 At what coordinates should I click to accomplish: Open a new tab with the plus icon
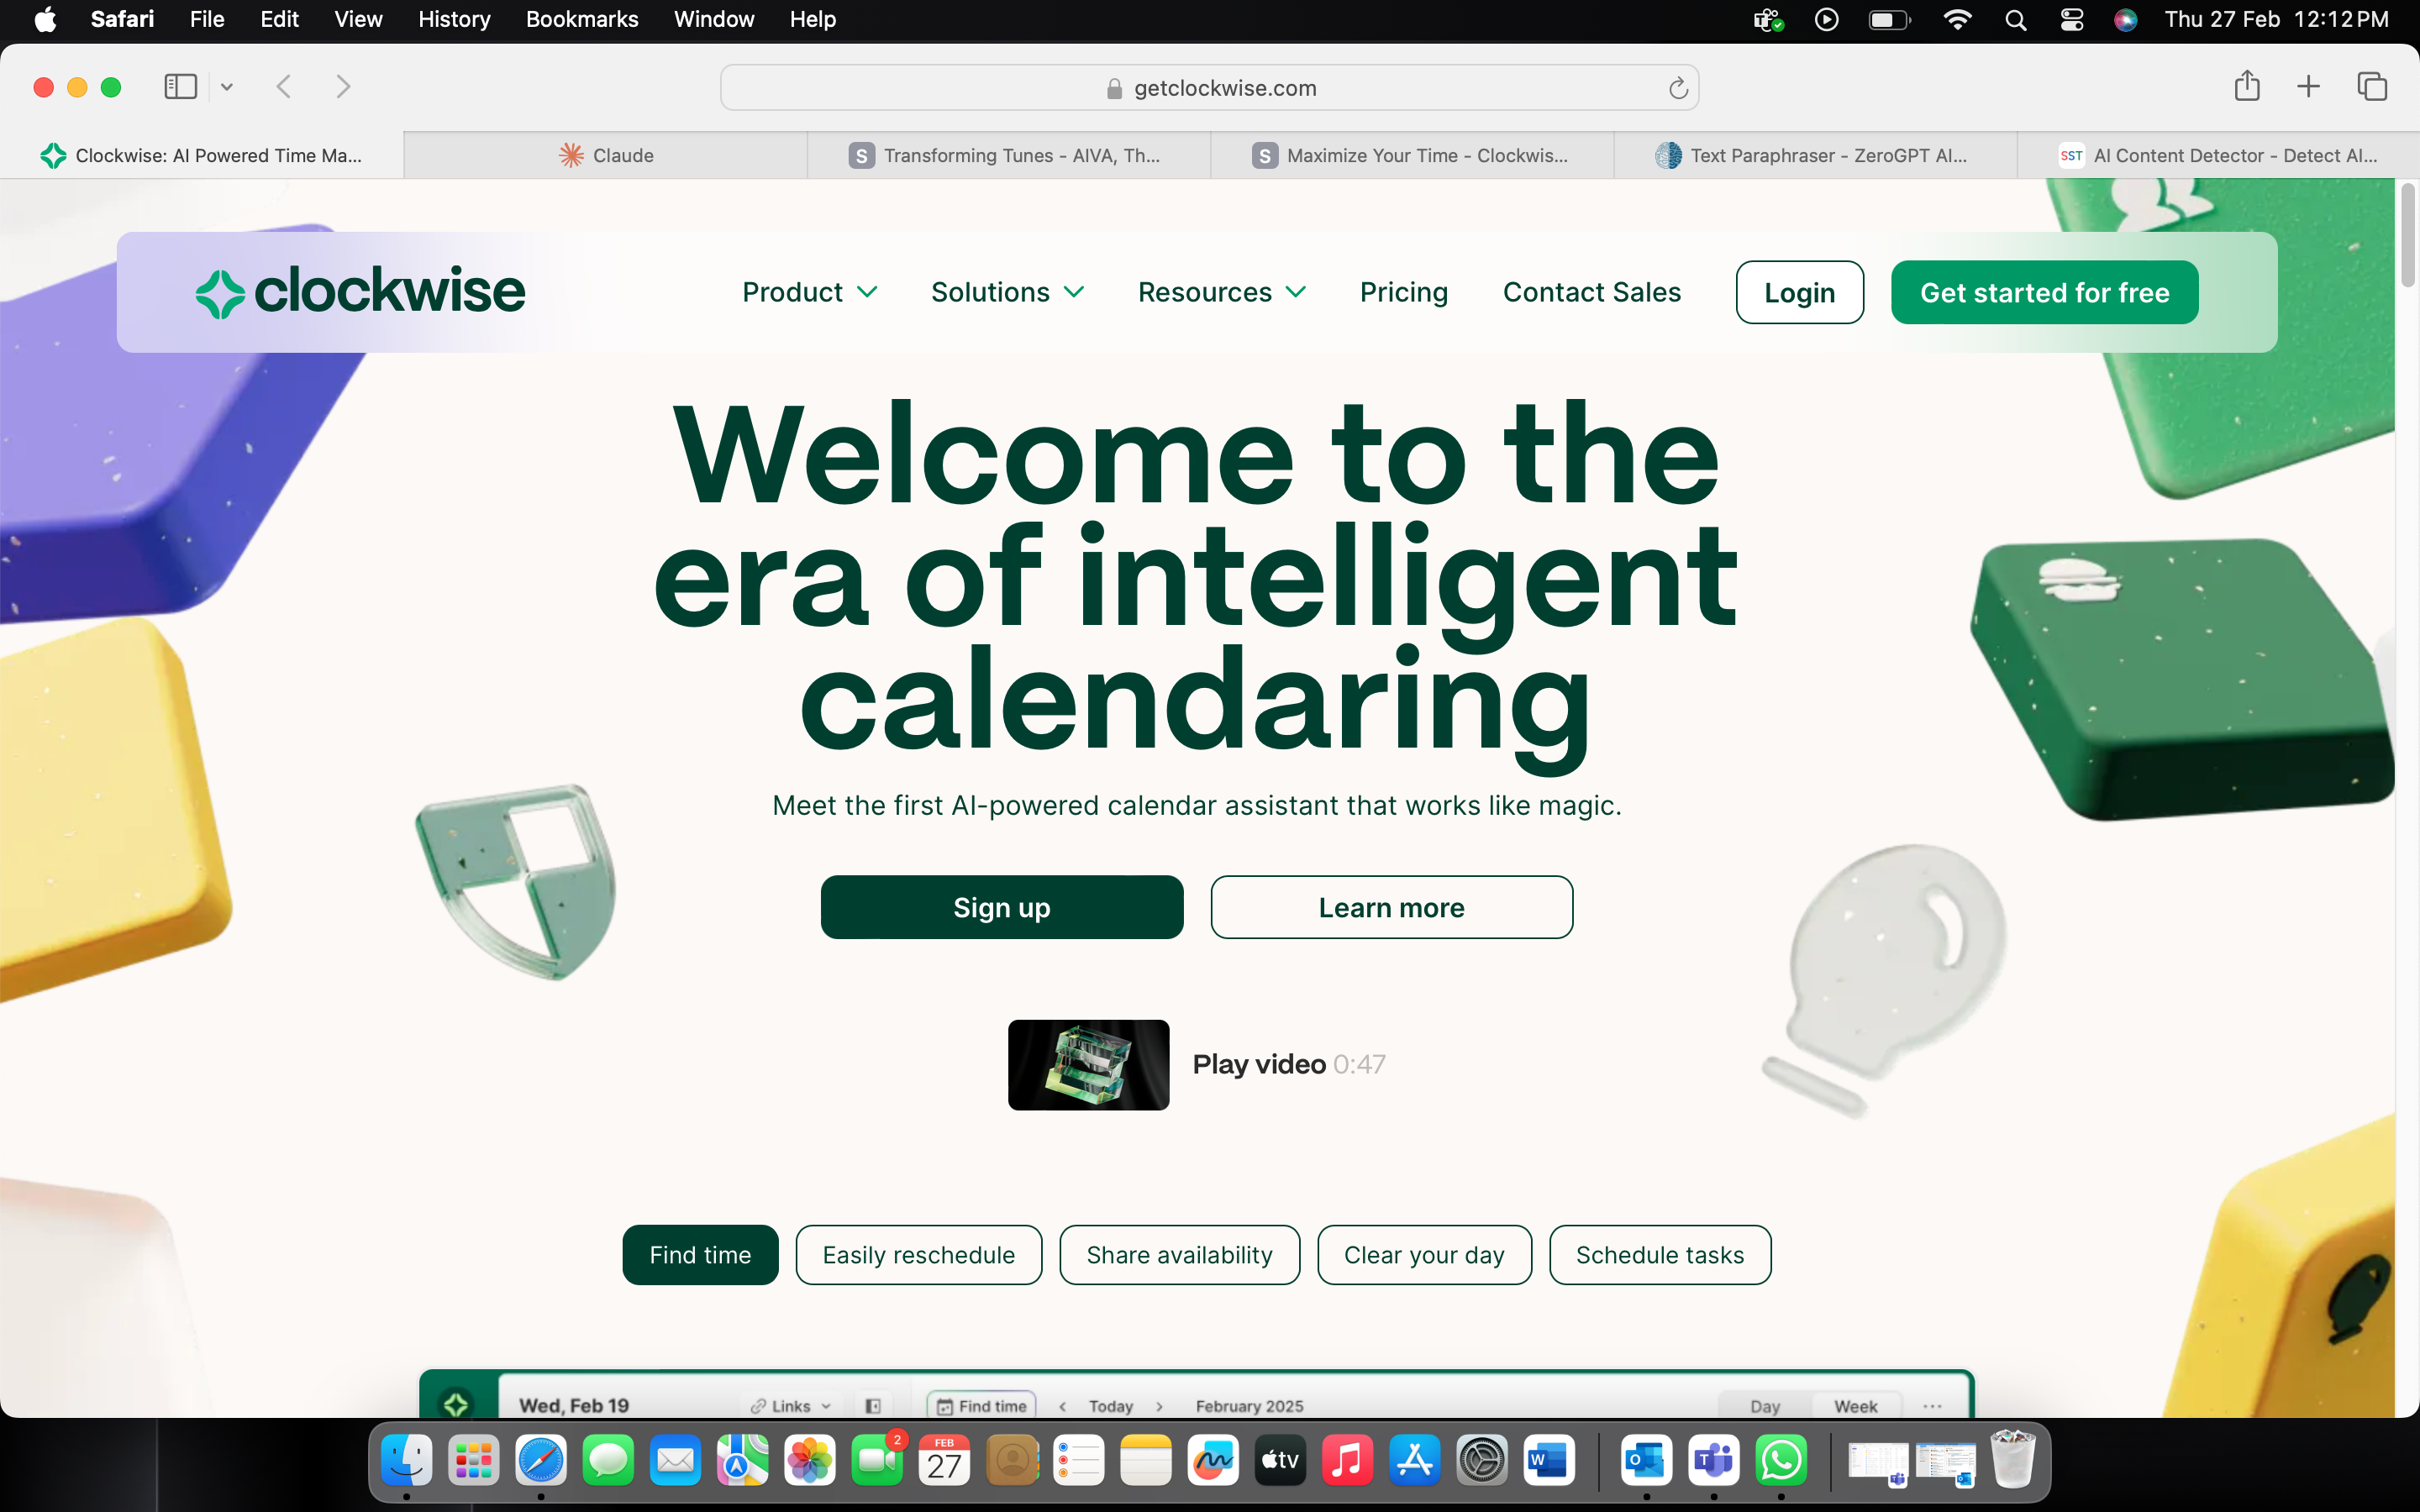point(2308,87)
